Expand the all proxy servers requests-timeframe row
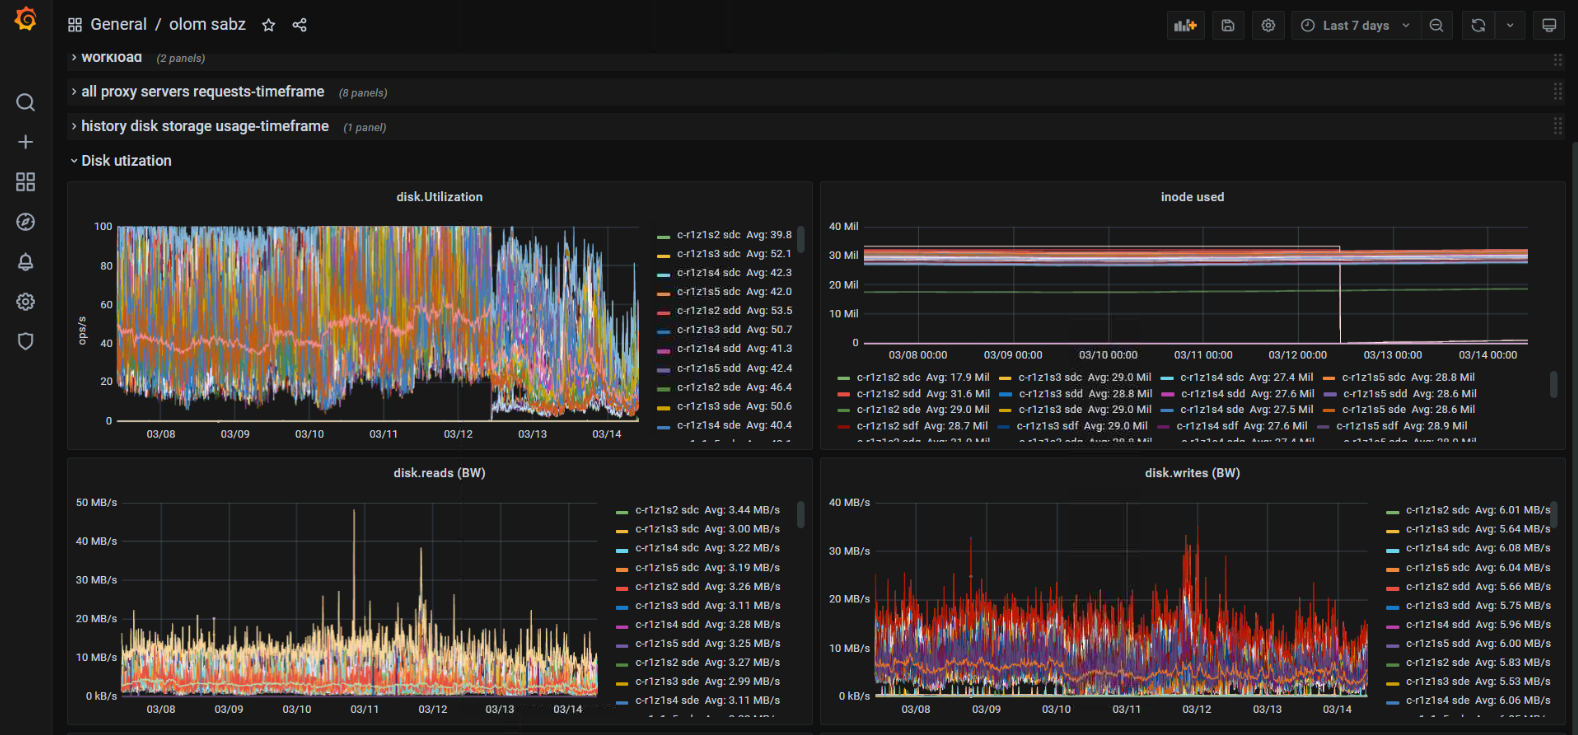 point(202,92)
